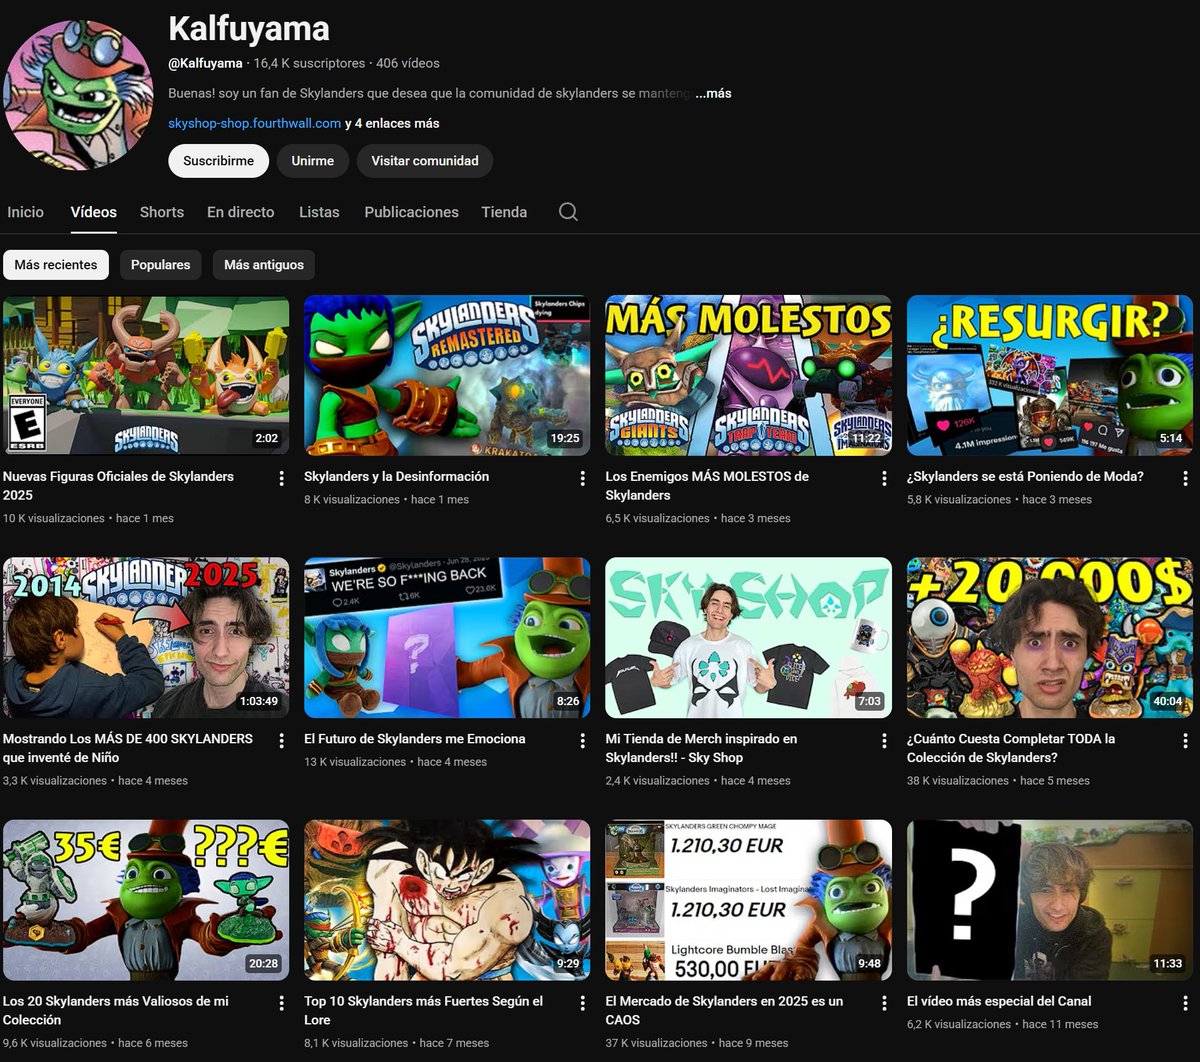1200x1062 pixels.
Task: Select the 'Más recientes' filter chip
Action: (x=55, y=264)
